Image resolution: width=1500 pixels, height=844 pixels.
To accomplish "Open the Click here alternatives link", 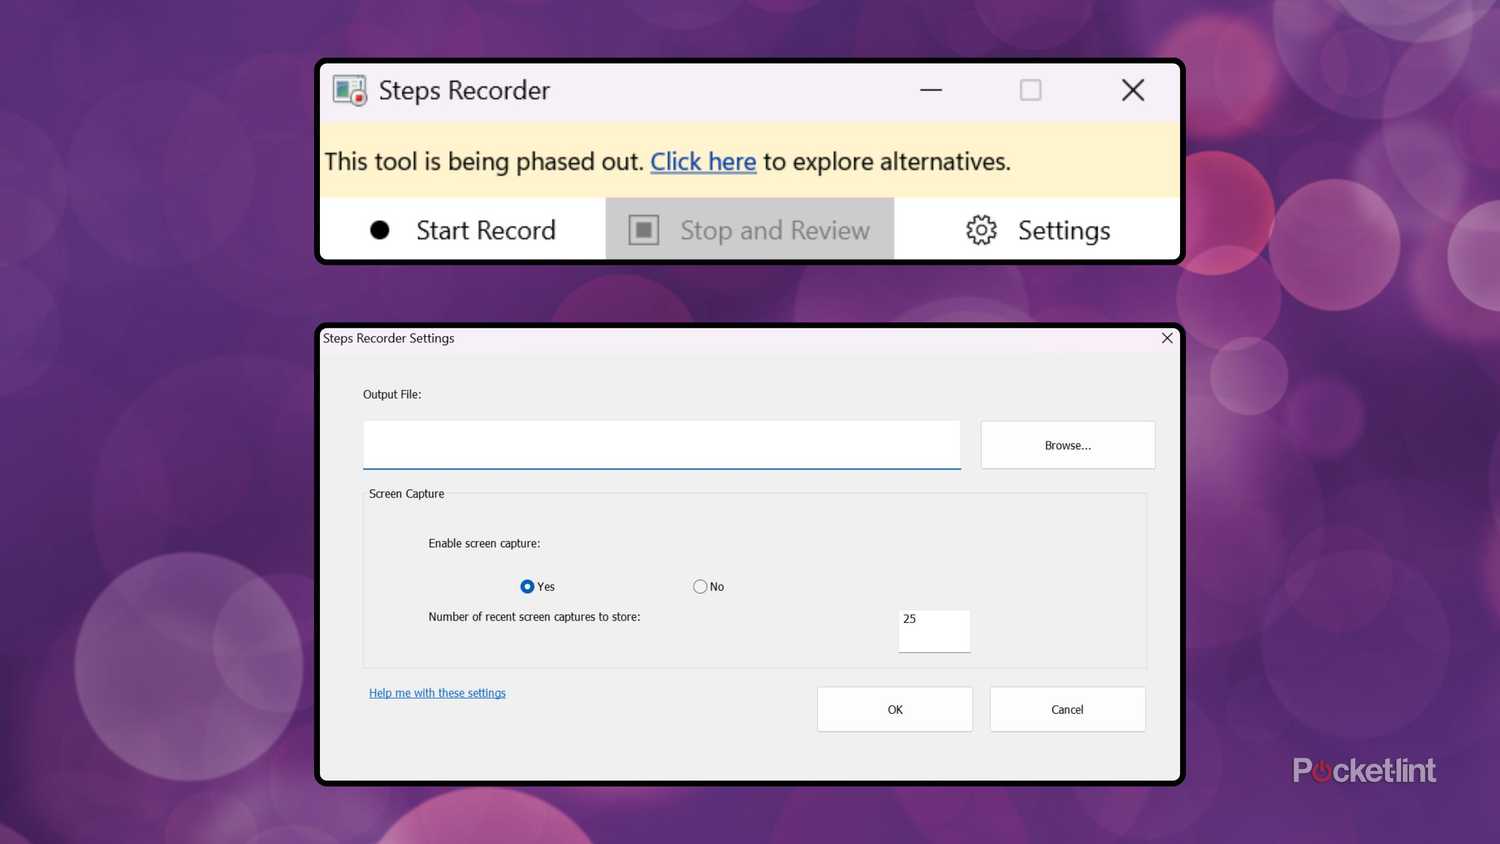I will pos(702,161).
